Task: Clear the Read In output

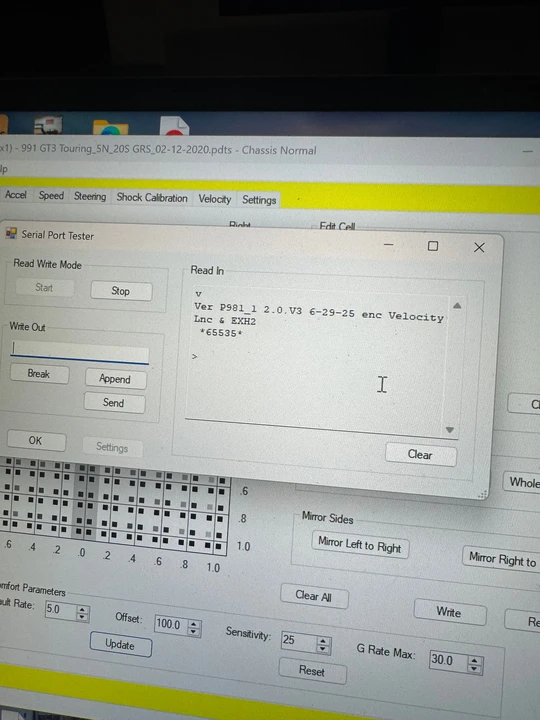Action: point(420,455)
